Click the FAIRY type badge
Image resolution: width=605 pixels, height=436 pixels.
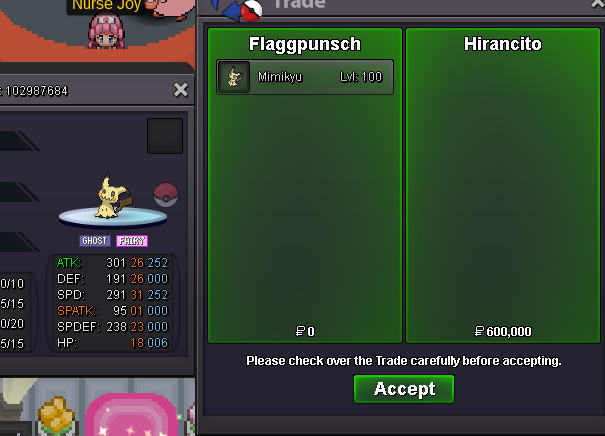coord(132,241)
